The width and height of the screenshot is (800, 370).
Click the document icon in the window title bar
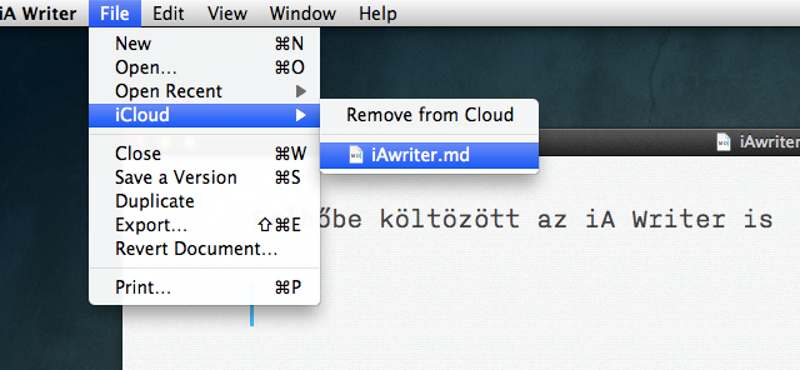[723, 142]
